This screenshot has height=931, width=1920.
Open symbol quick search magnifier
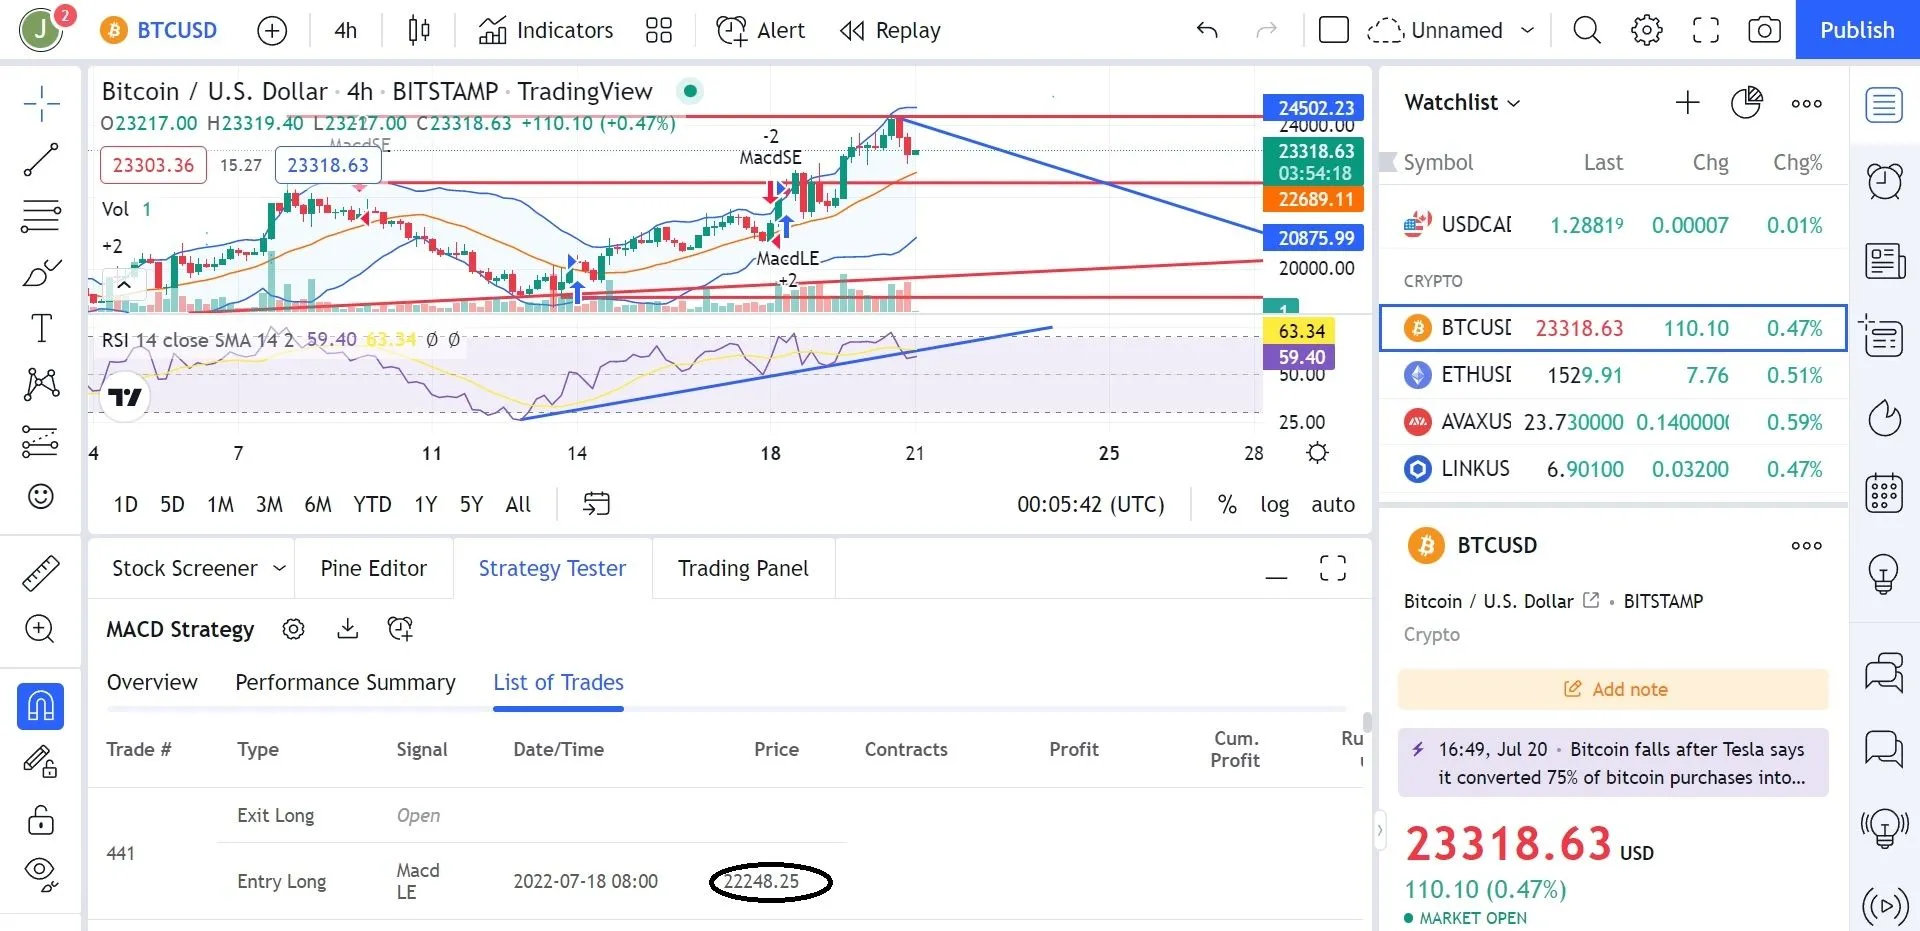(x=1587, y=31)
